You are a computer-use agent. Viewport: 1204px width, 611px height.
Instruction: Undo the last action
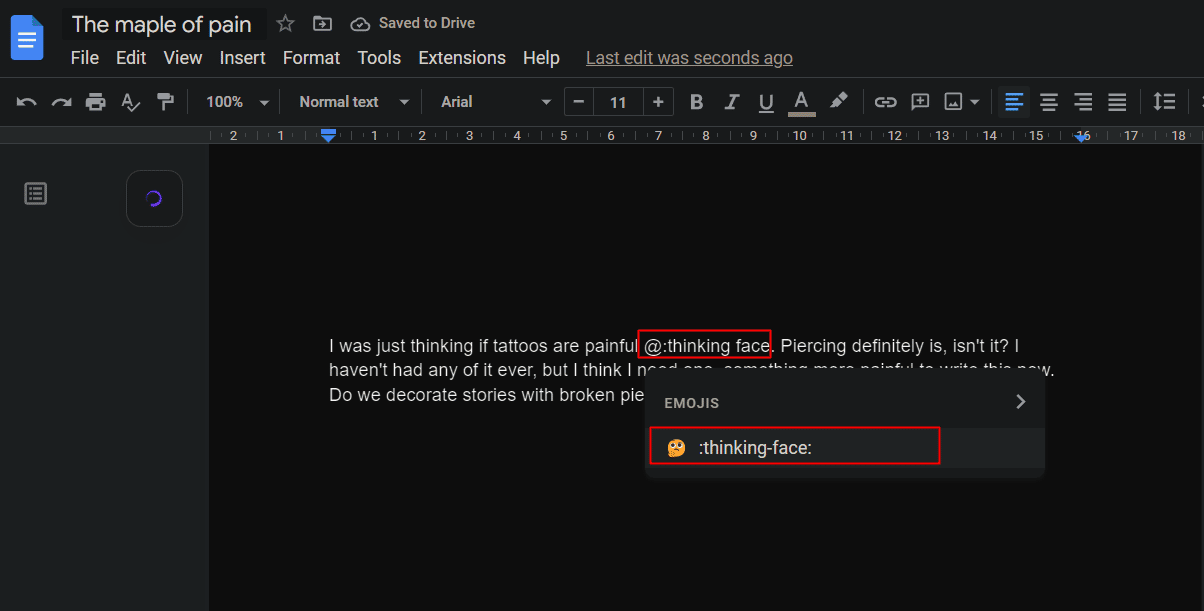[x=27, y=102]
